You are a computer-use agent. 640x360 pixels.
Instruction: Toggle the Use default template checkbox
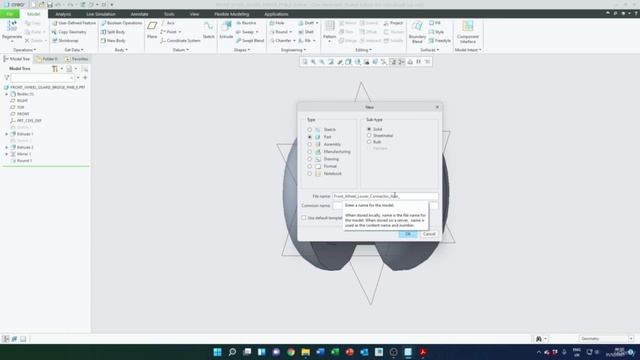pos(304,218)
